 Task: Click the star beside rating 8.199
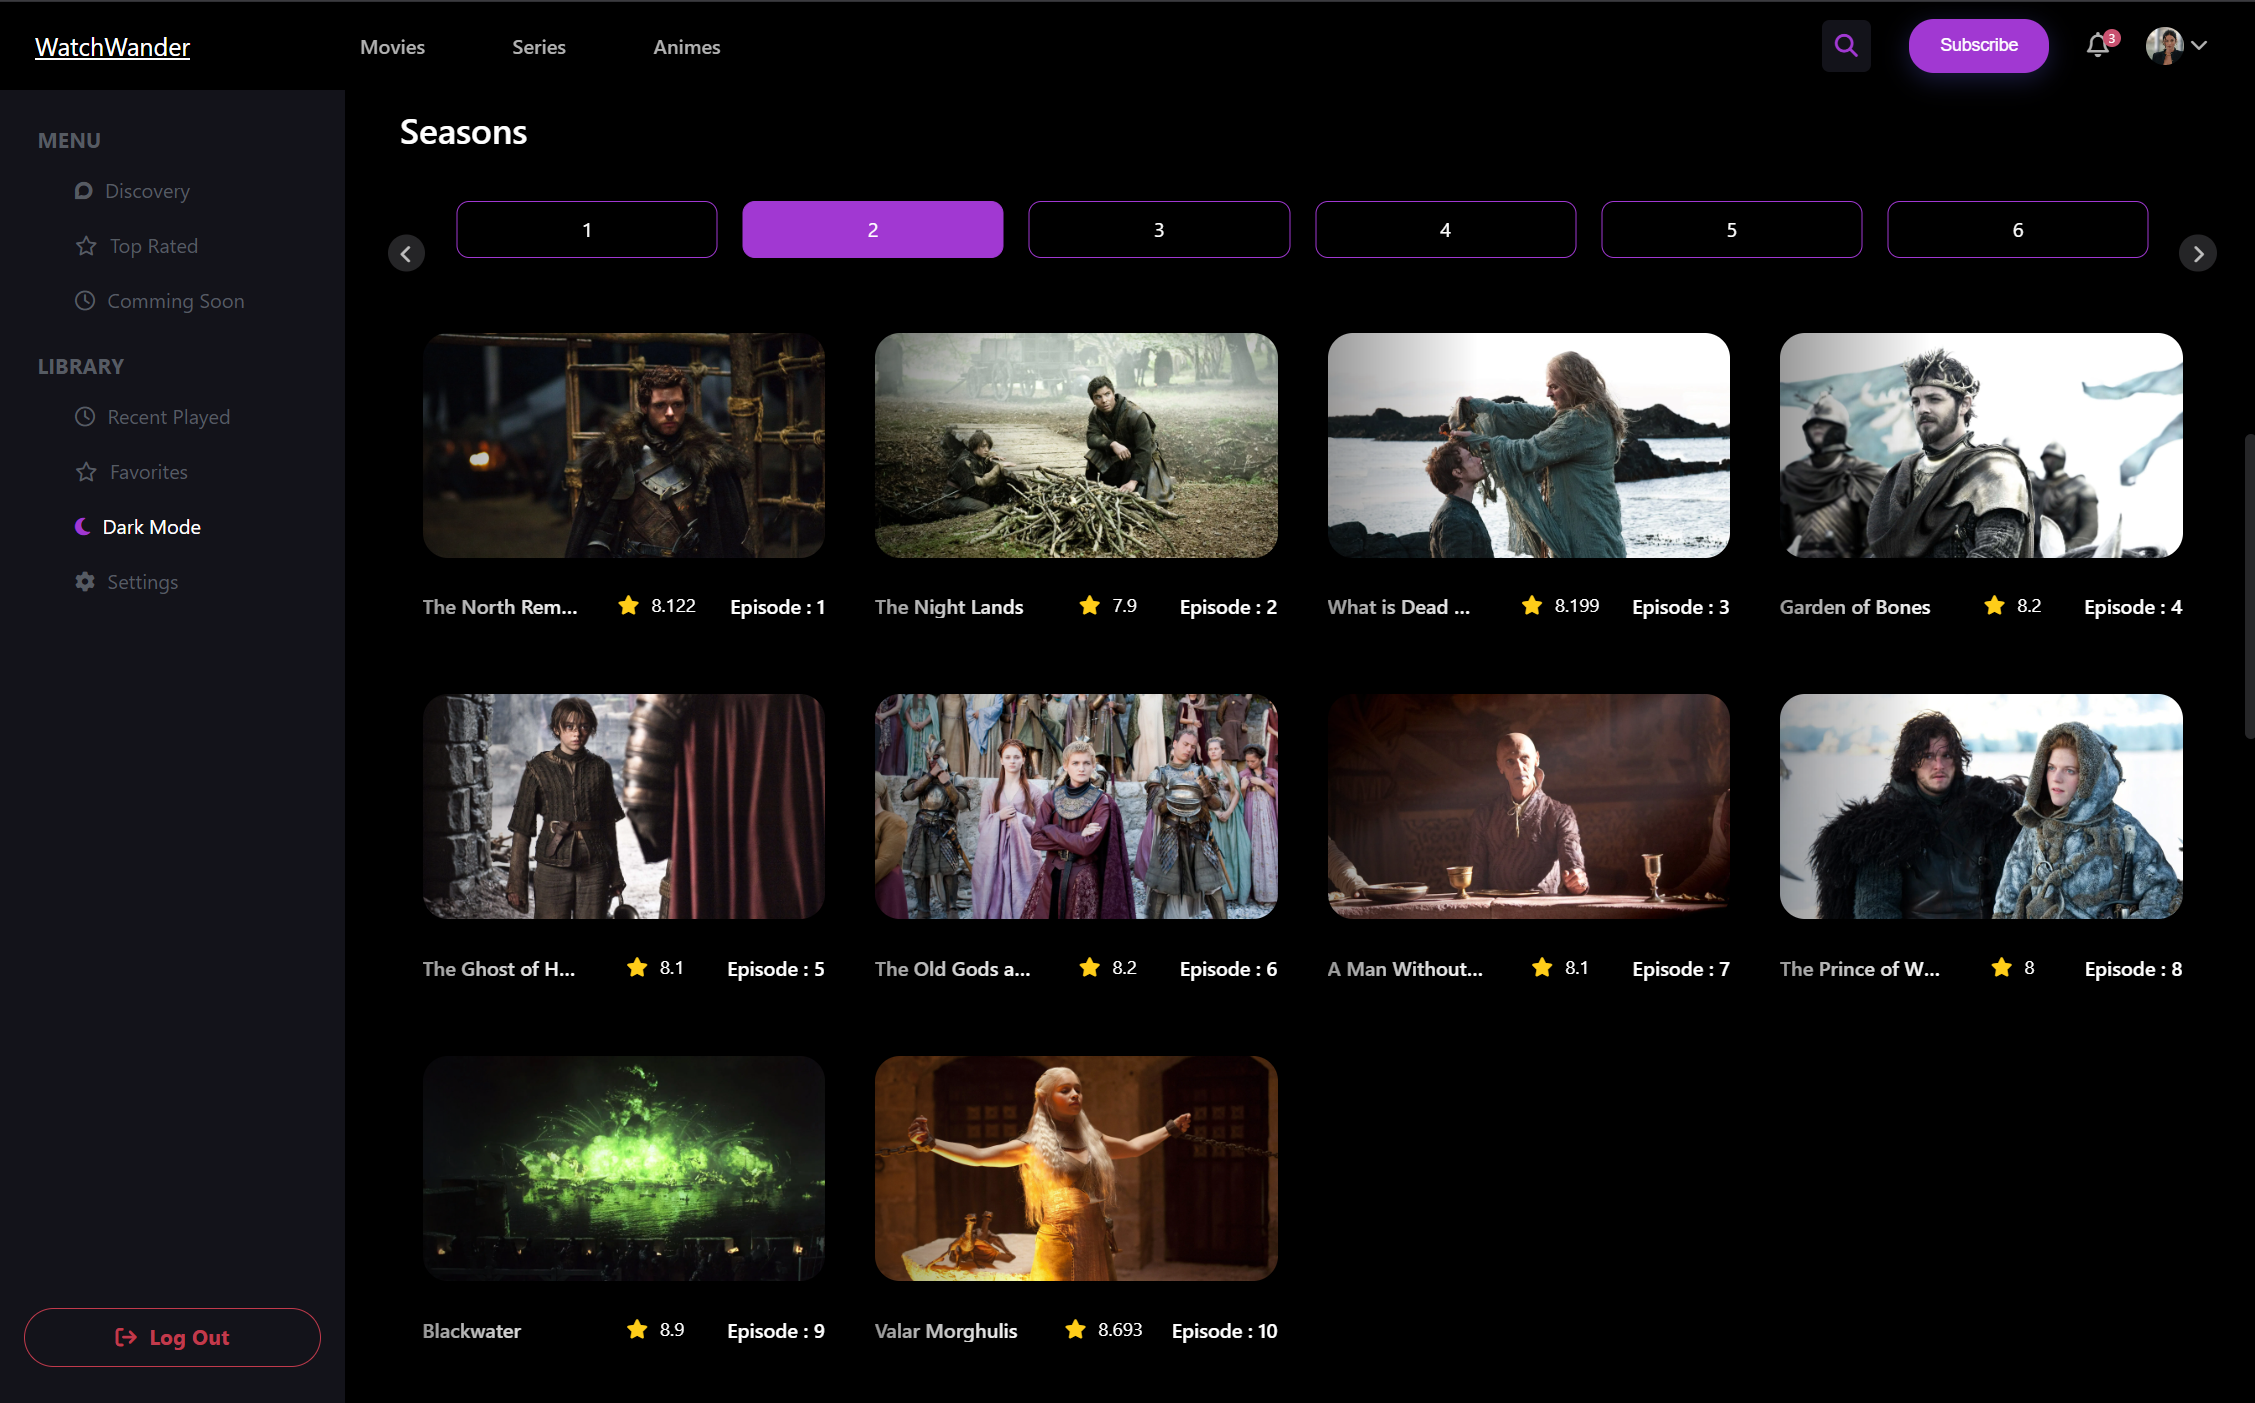(x=1531, y=606)
